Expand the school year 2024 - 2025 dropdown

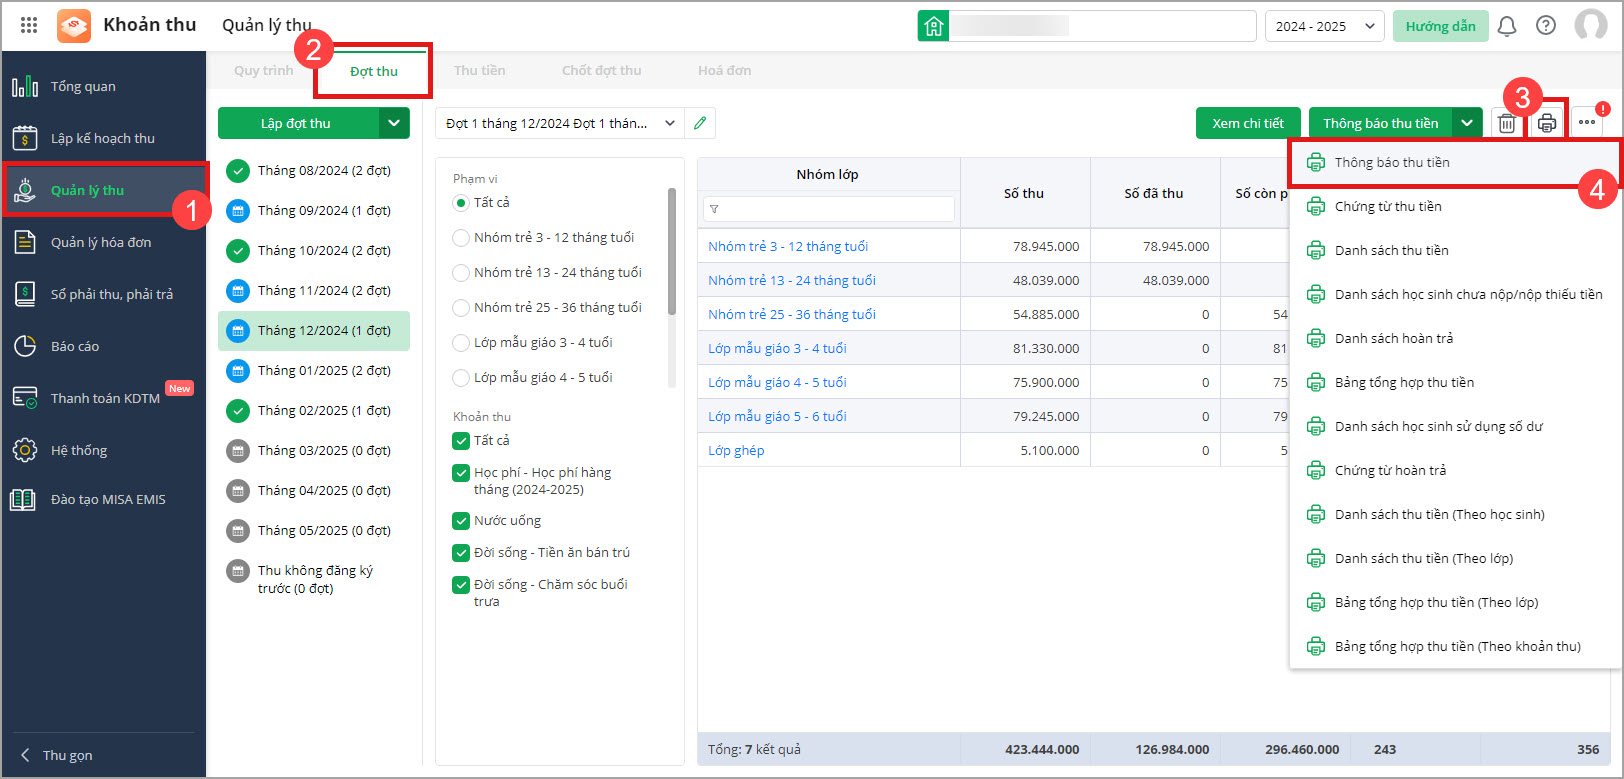[x=1324, y=26]
